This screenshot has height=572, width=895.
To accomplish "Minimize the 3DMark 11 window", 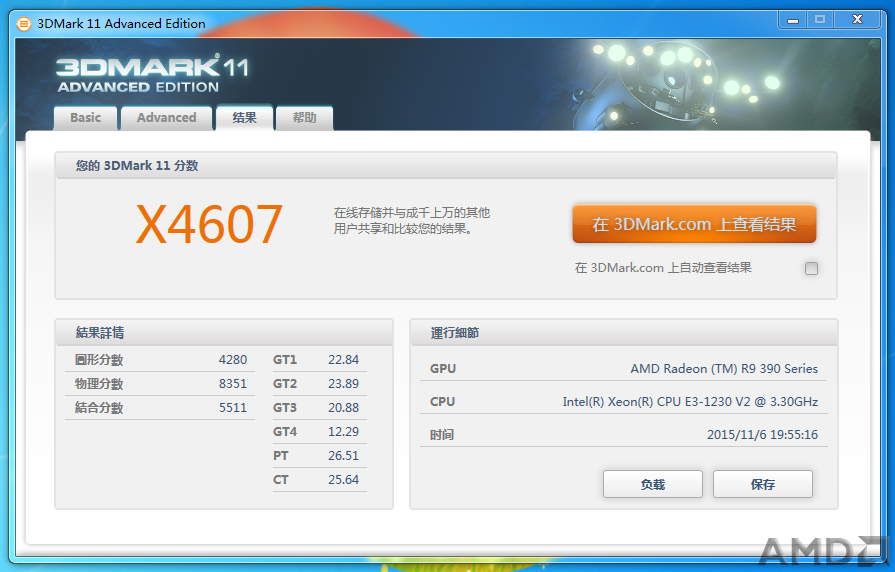I will (793, 20).
